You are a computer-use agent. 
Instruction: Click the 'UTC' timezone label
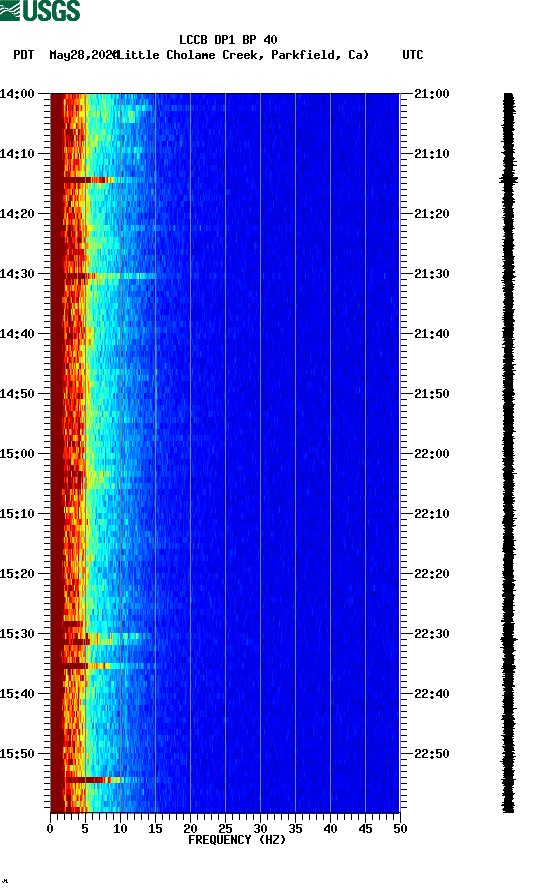(413, 55)
